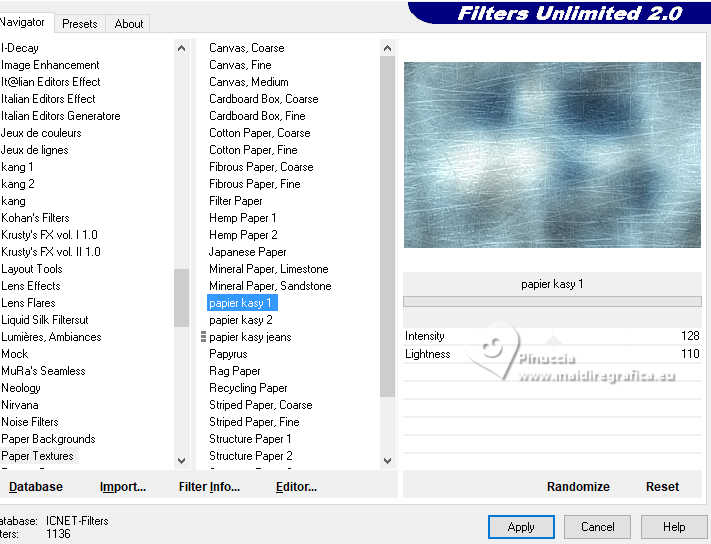
Task: Choose the Hemp Paper 2 filter
Action: 243,235
